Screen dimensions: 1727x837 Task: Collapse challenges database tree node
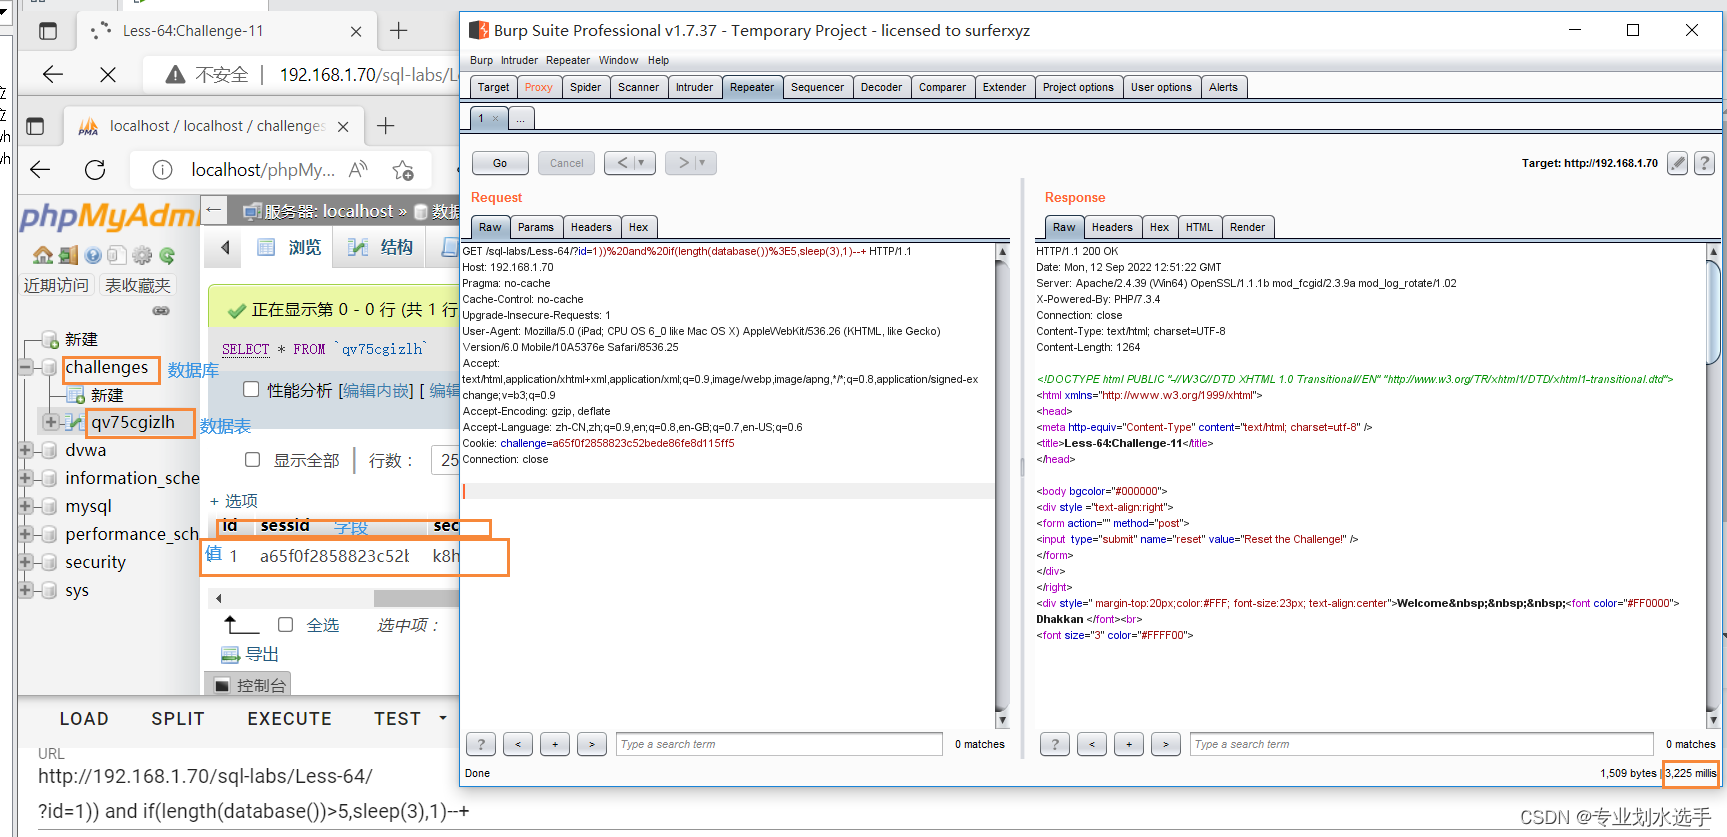point(26,367)
